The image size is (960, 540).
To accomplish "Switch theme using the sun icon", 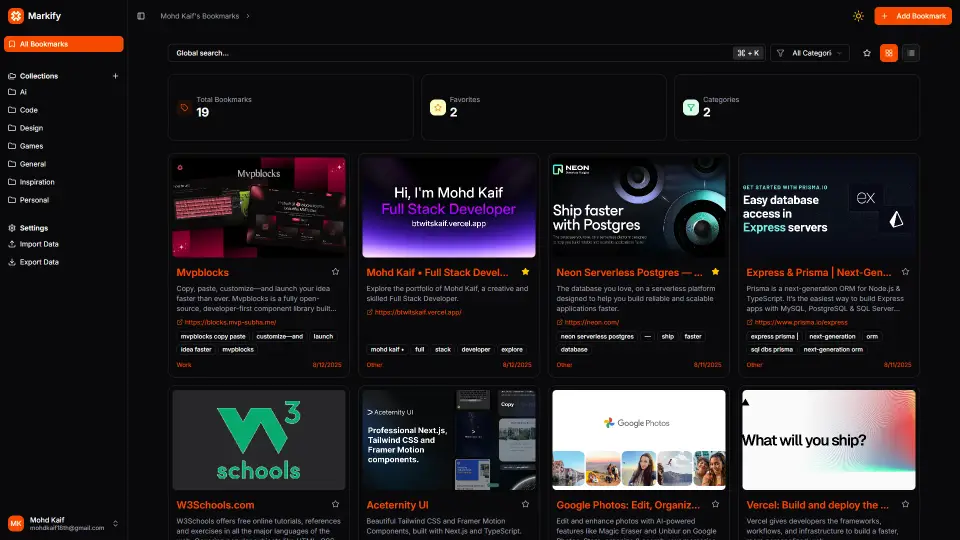I will [857, 16].
